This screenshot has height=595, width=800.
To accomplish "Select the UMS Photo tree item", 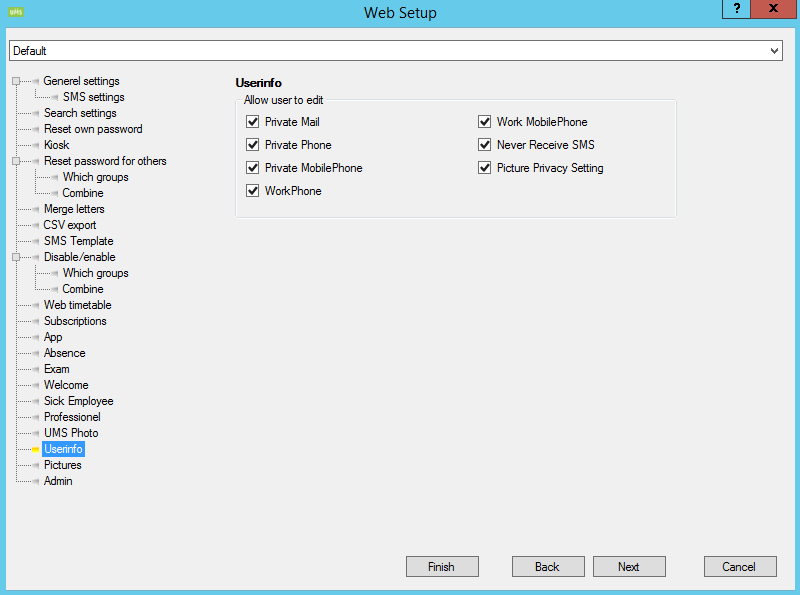I will coord(71,433).
